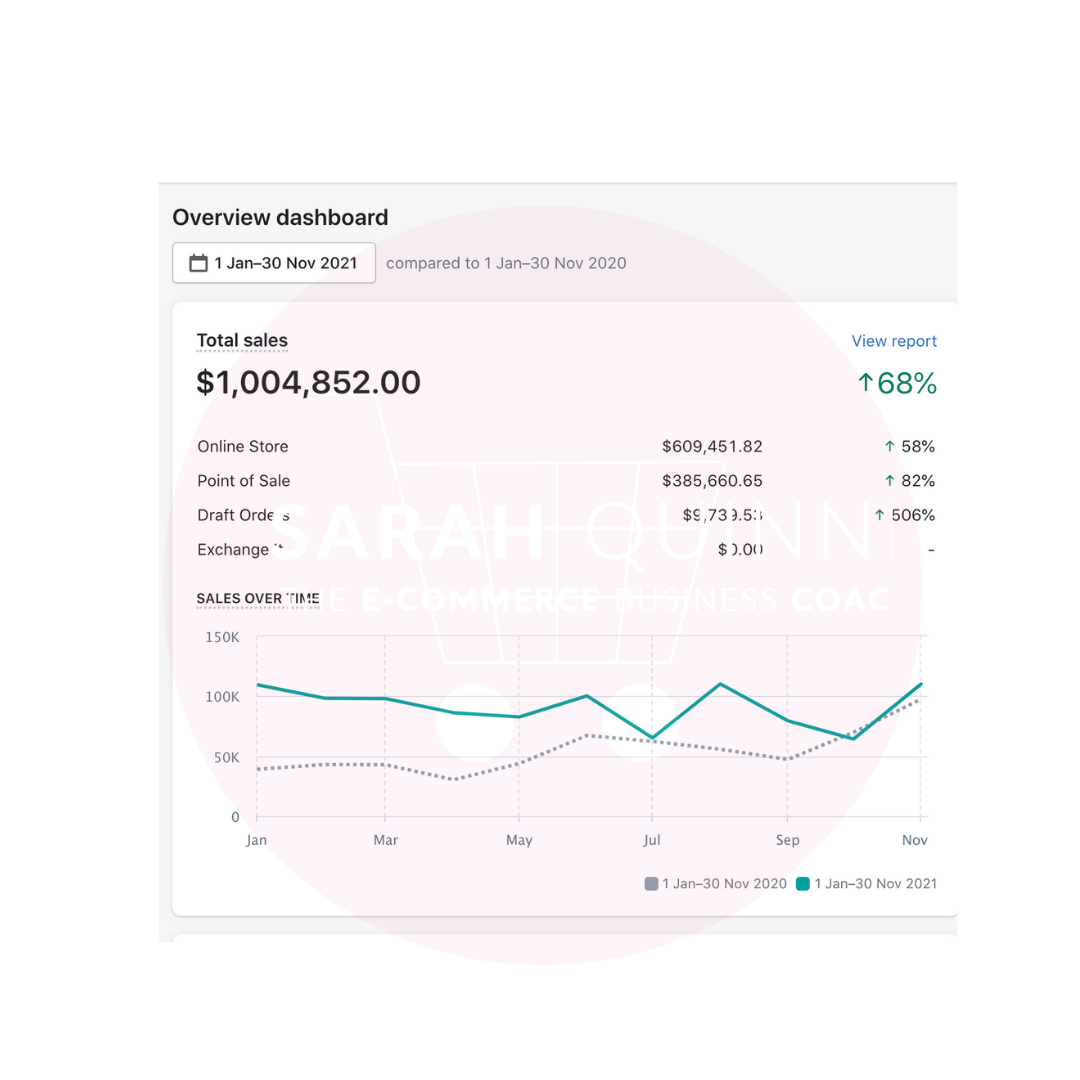Click the Nov data point on teal line

coord(921,684)
